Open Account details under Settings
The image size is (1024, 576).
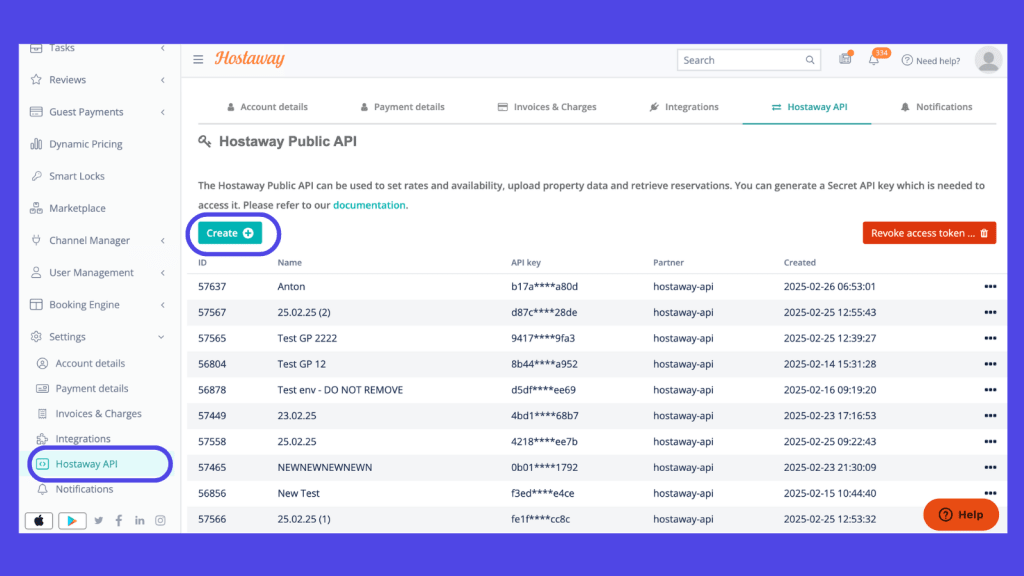[x=89, y=363]
